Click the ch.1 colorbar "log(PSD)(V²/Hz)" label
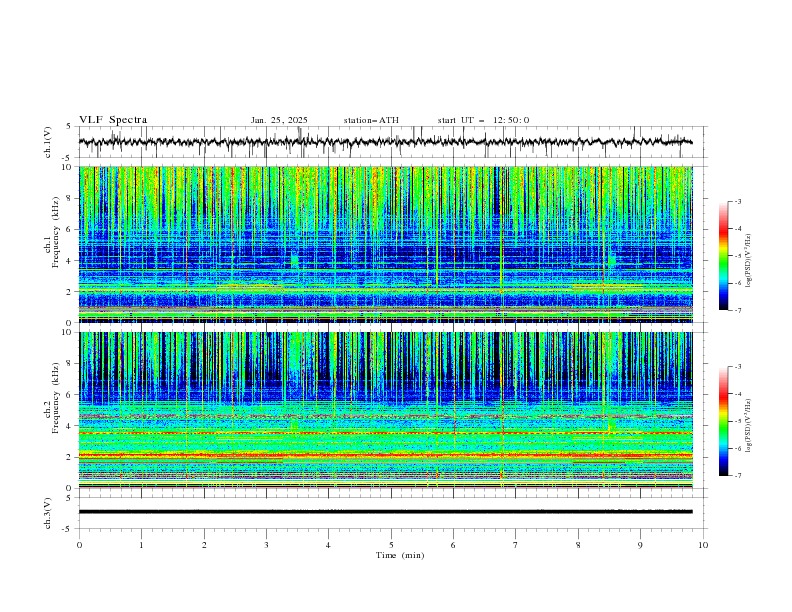This screenshot has width=792, height=612. 748,261
